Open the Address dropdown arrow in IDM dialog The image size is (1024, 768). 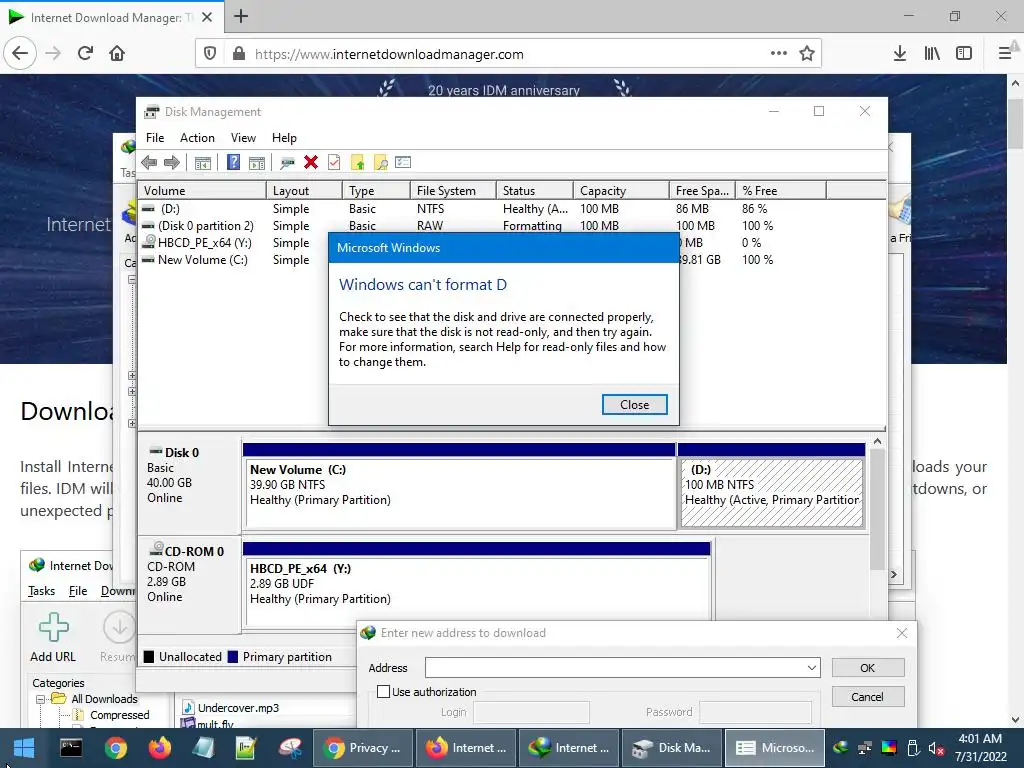click(811, 667)
